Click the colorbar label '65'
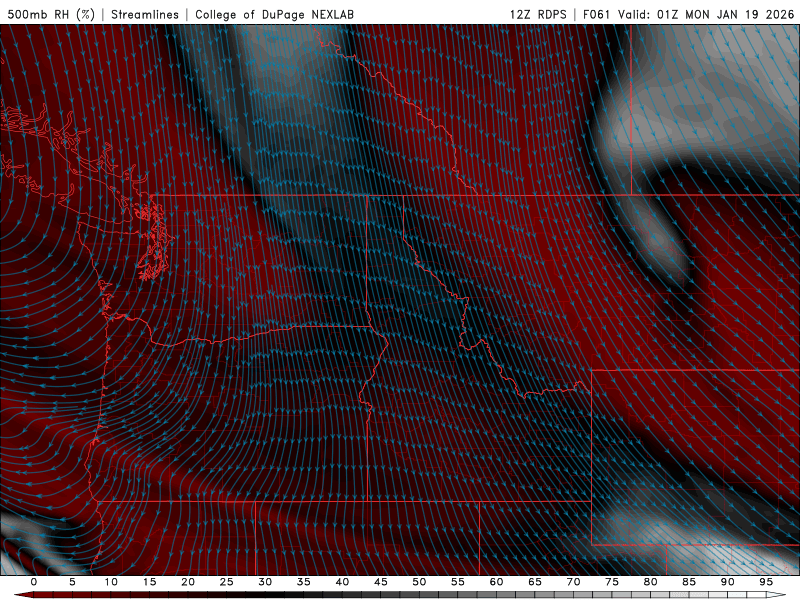Image resolution: width=800 pixels, height=600 pixels. coord(535,582)
